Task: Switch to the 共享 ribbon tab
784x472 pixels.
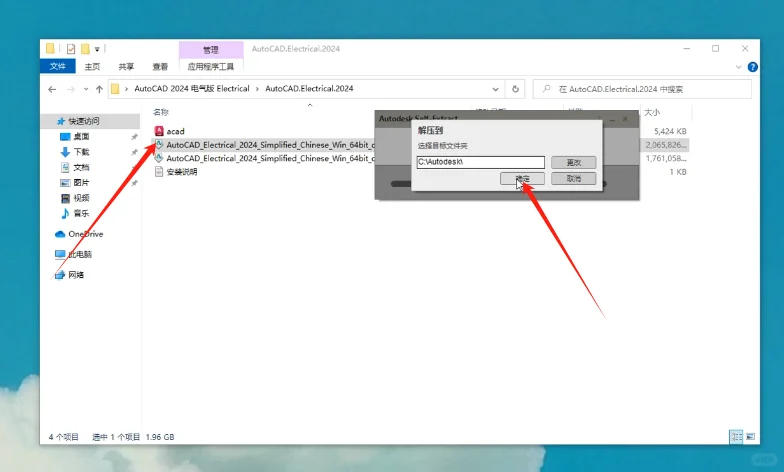Action: 126,66
